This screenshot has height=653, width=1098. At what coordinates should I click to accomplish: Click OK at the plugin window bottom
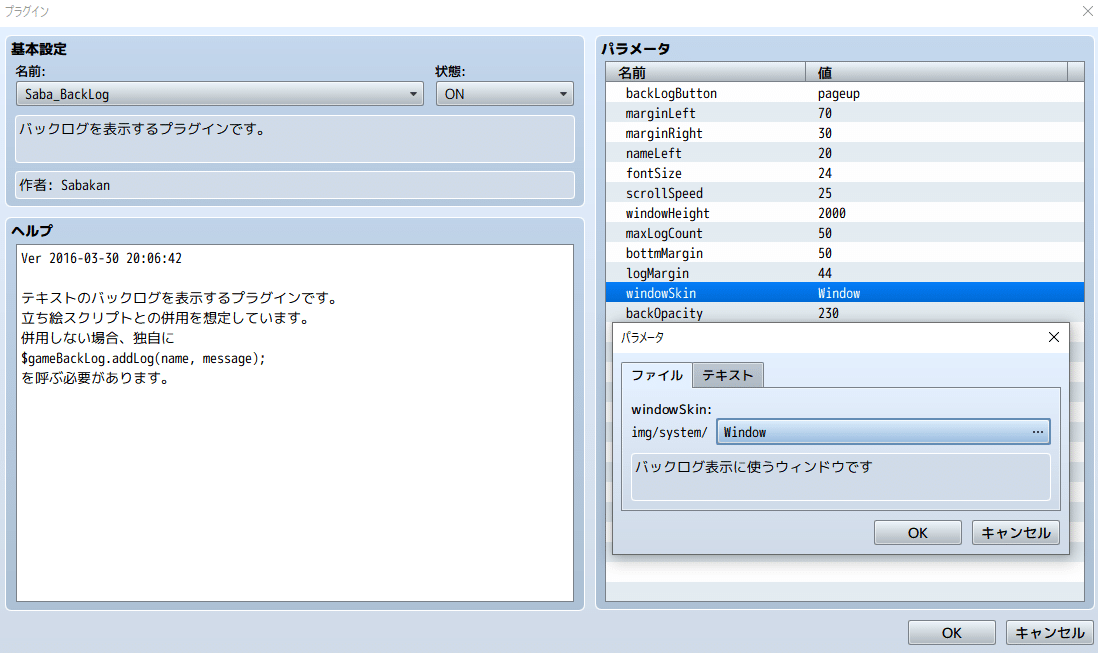click(952, 633)
